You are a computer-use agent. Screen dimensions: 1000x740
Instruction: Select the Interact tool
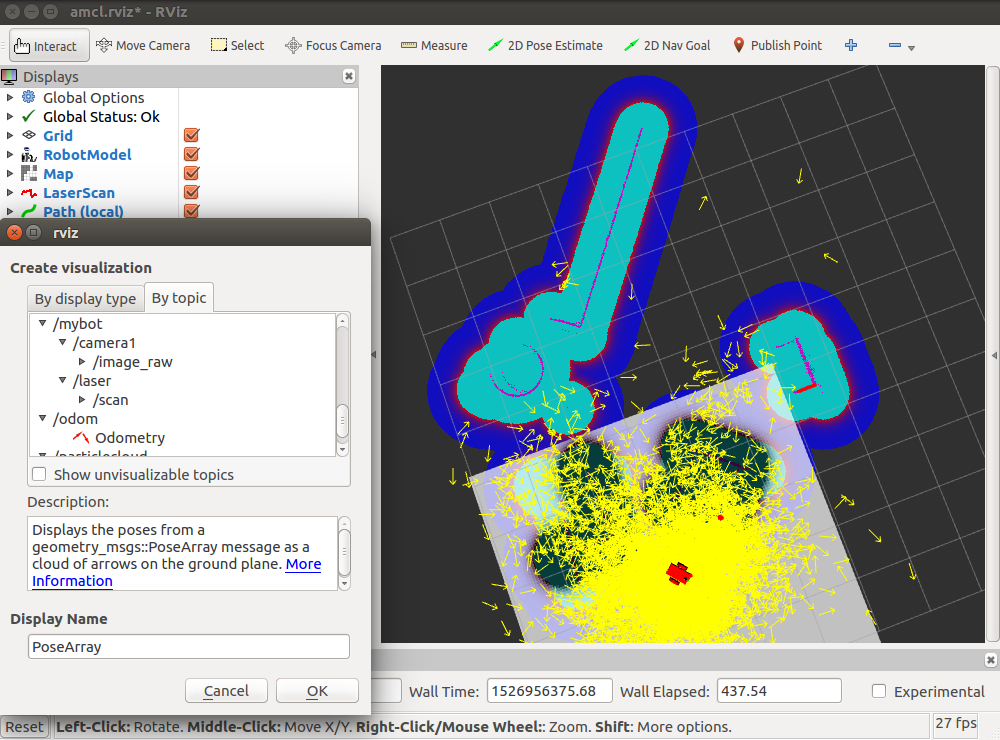click(49, 45)
